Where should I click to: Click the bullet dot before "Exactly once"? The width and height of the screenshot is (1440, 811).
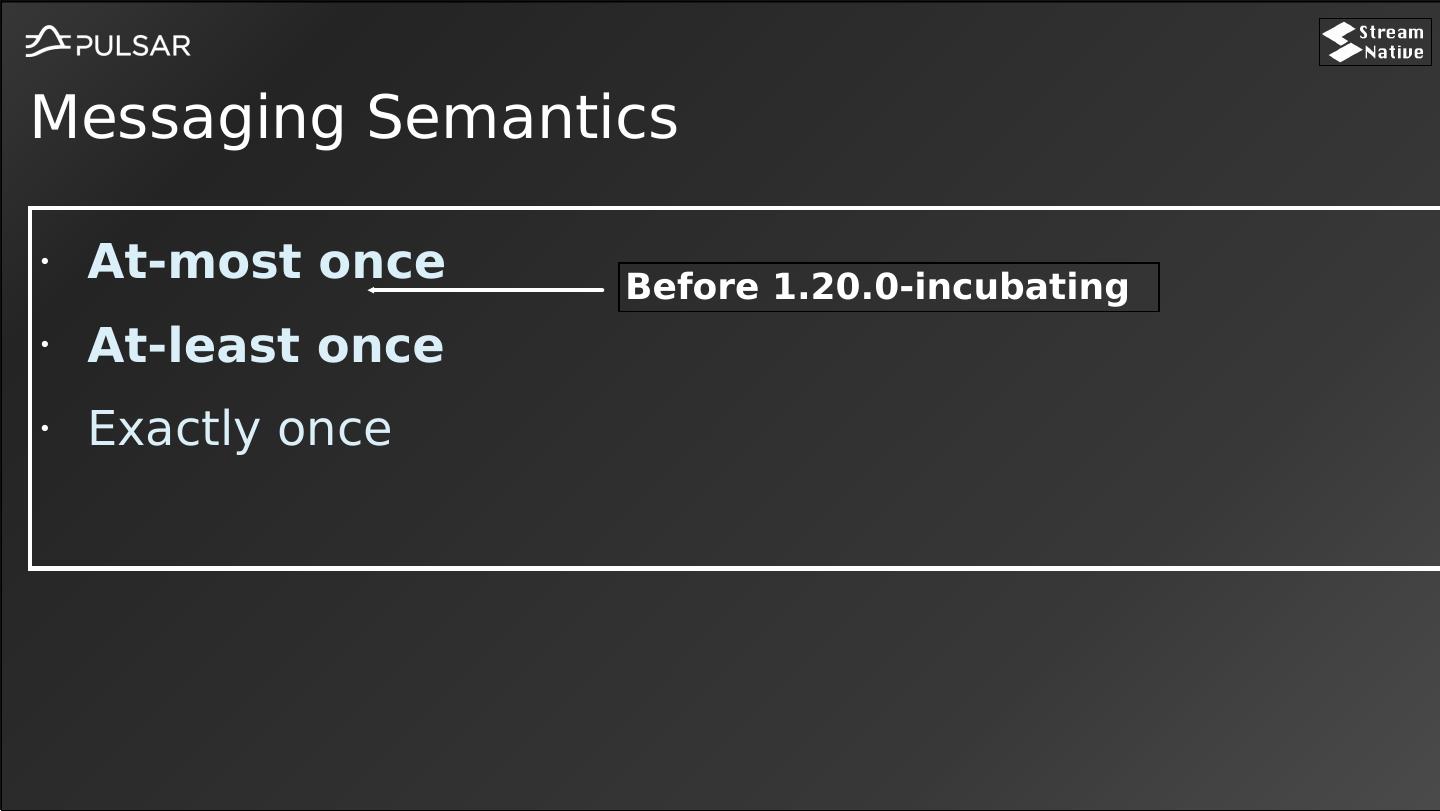click(45, 429)
